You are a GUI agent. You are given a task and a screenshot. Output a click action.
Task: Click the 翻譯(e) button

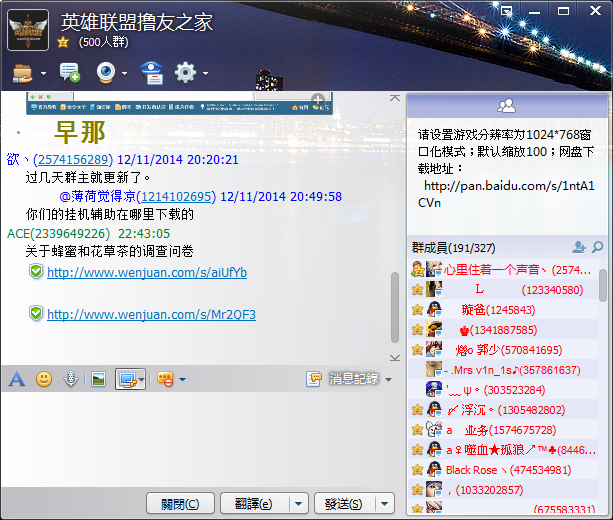coord(254,504)
